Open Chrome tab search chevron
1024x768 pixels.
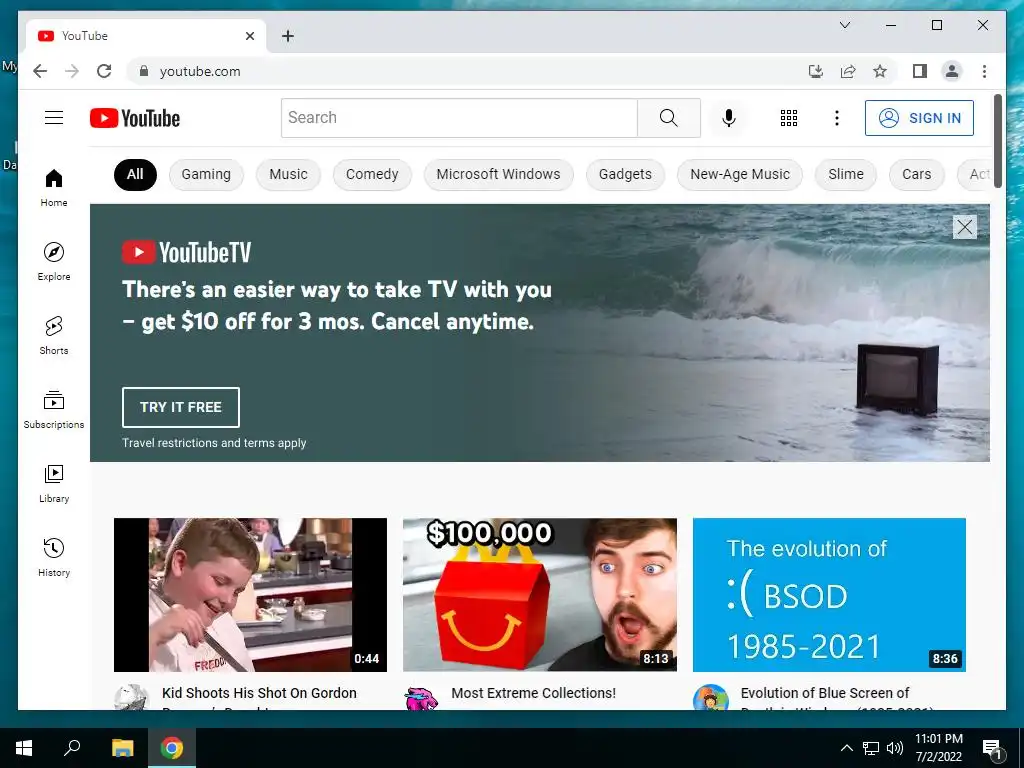844,25
